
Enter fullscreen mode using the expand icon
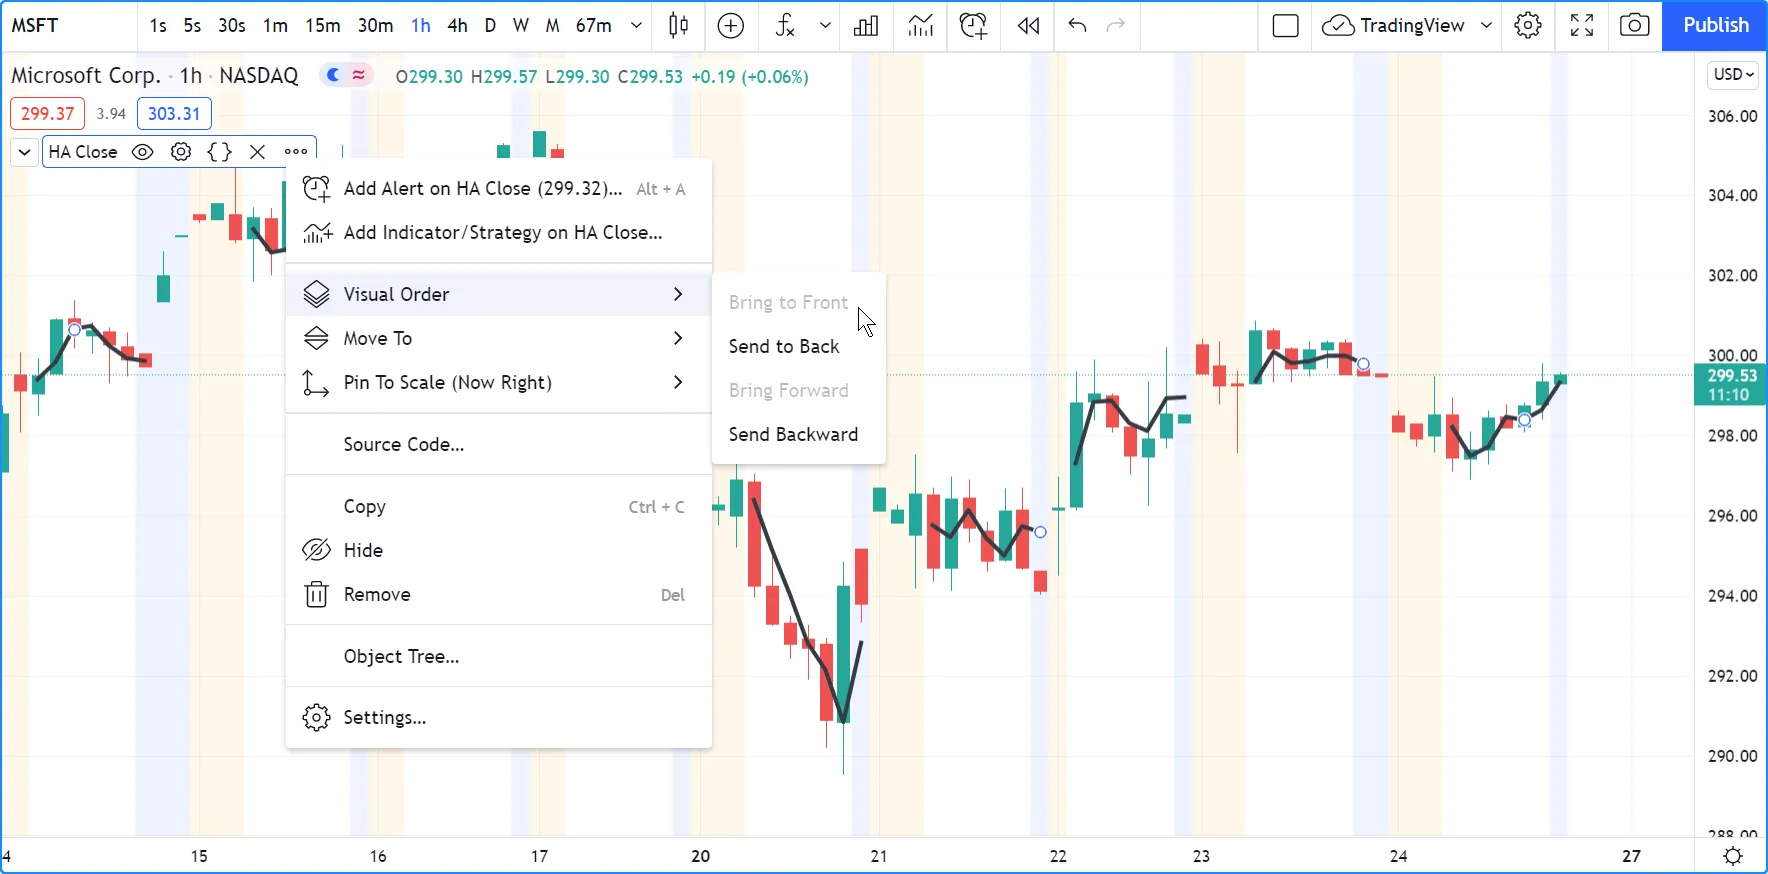pyautogui.click(x=1582, y=26)
